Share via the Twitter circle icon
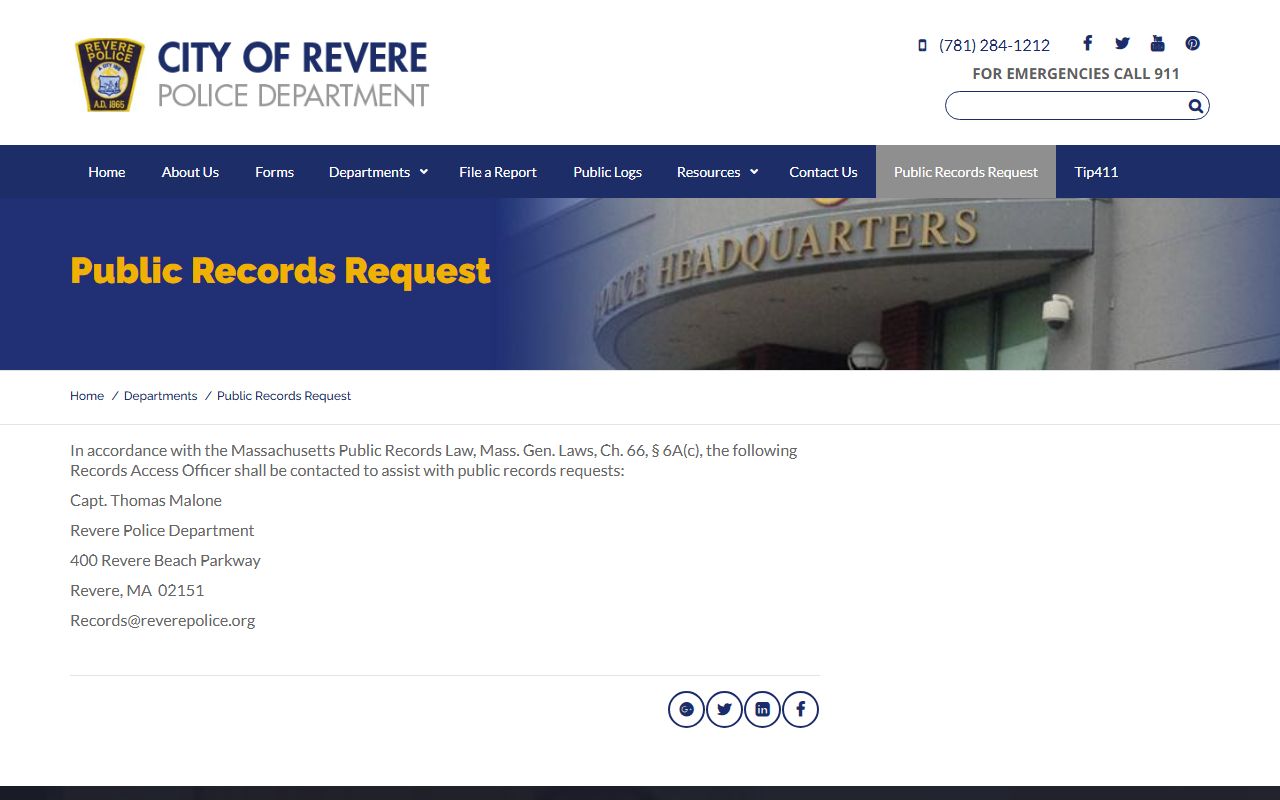 pos(724,709)
